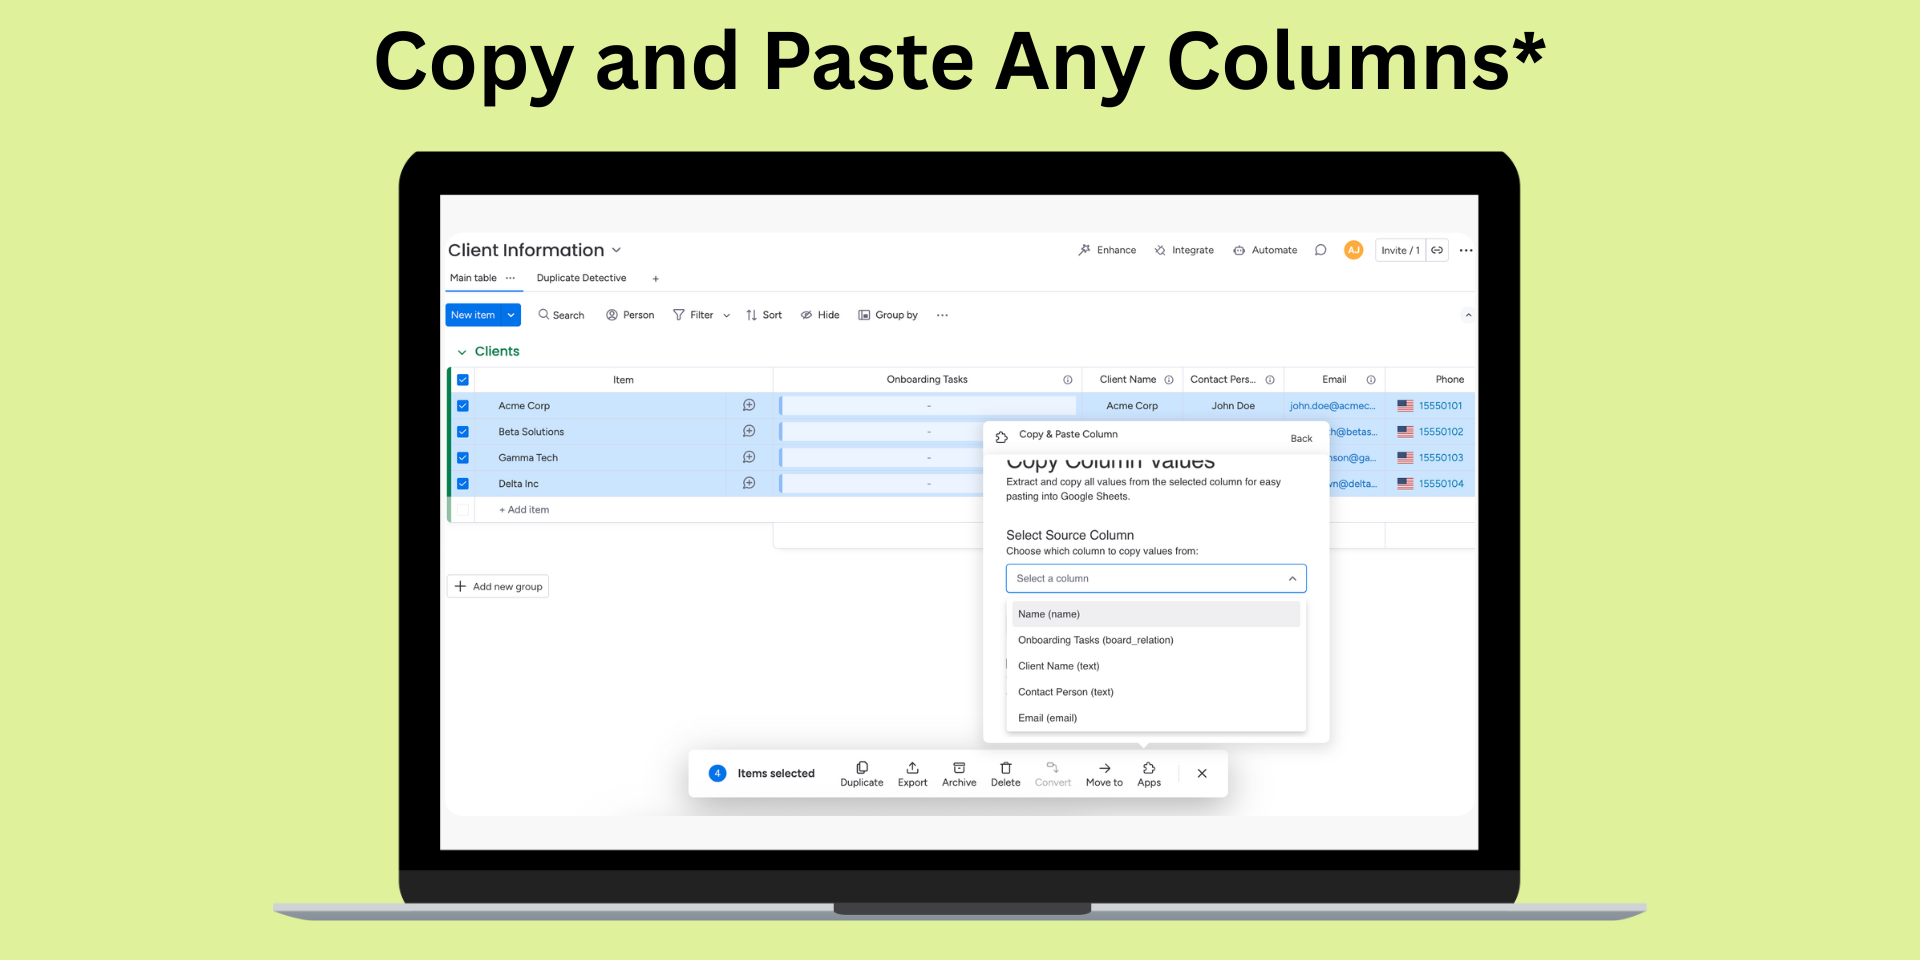The height and width of the screenshot is (960, 1920).
Task: Open the board discussion speech bubble icon
Action: 1320,250
